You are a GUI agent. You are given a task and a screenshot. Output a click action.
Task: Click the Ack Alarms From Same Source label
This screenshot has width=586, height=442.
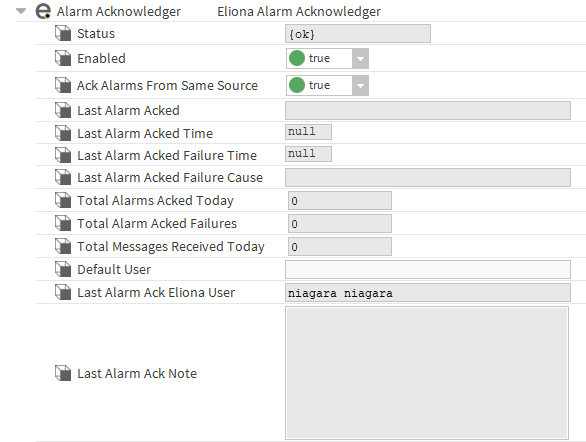167,85
